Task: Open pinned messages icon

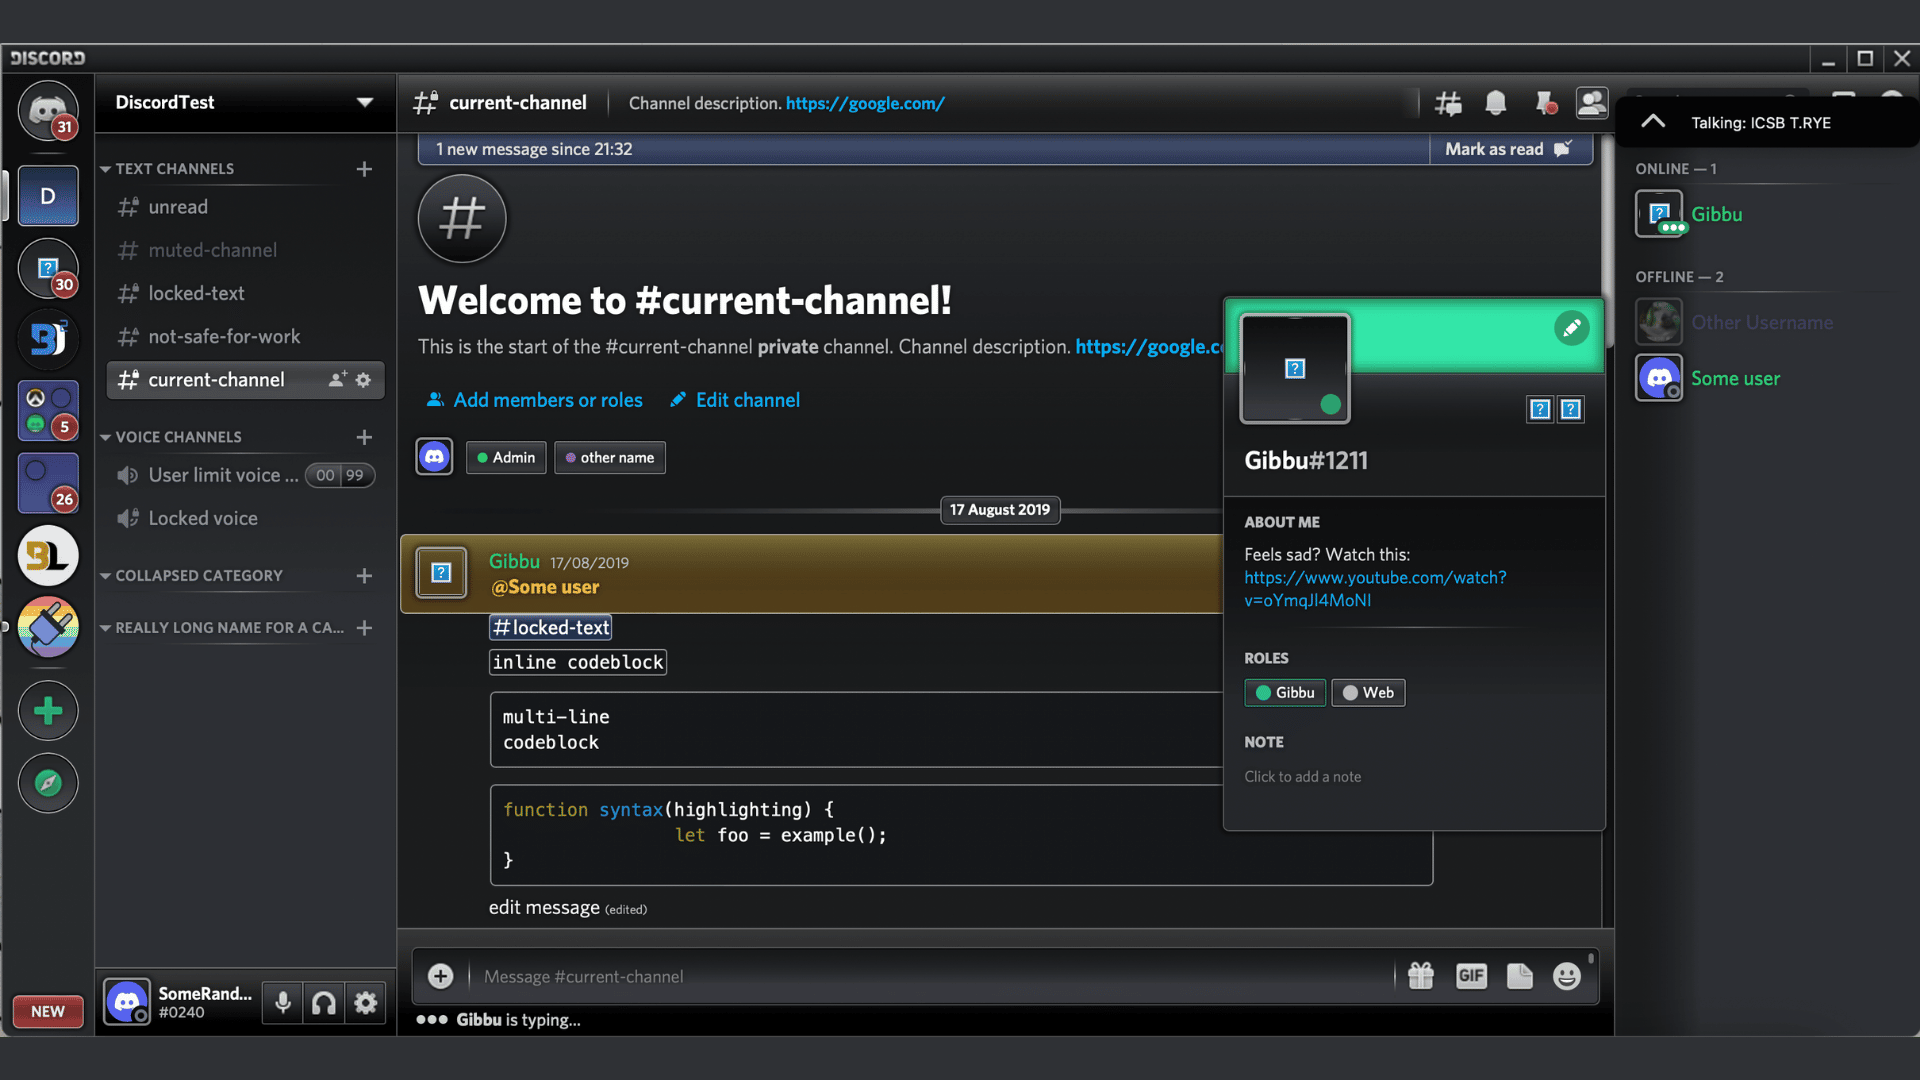Action: tap(1545, 103)
